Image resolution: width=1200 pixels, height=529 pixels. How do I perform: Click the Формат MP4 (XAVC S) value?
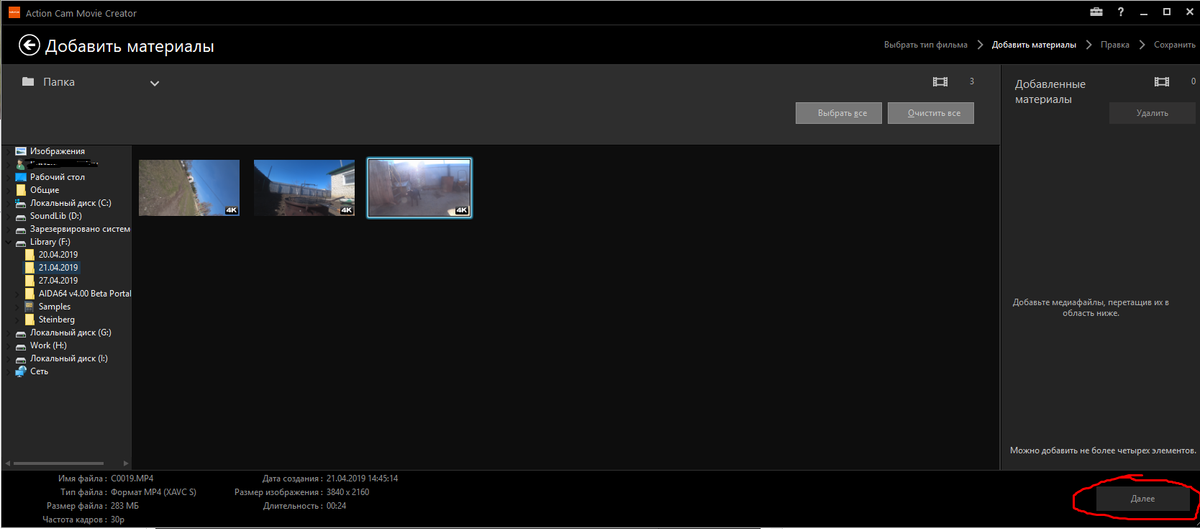tap(153, 493)
